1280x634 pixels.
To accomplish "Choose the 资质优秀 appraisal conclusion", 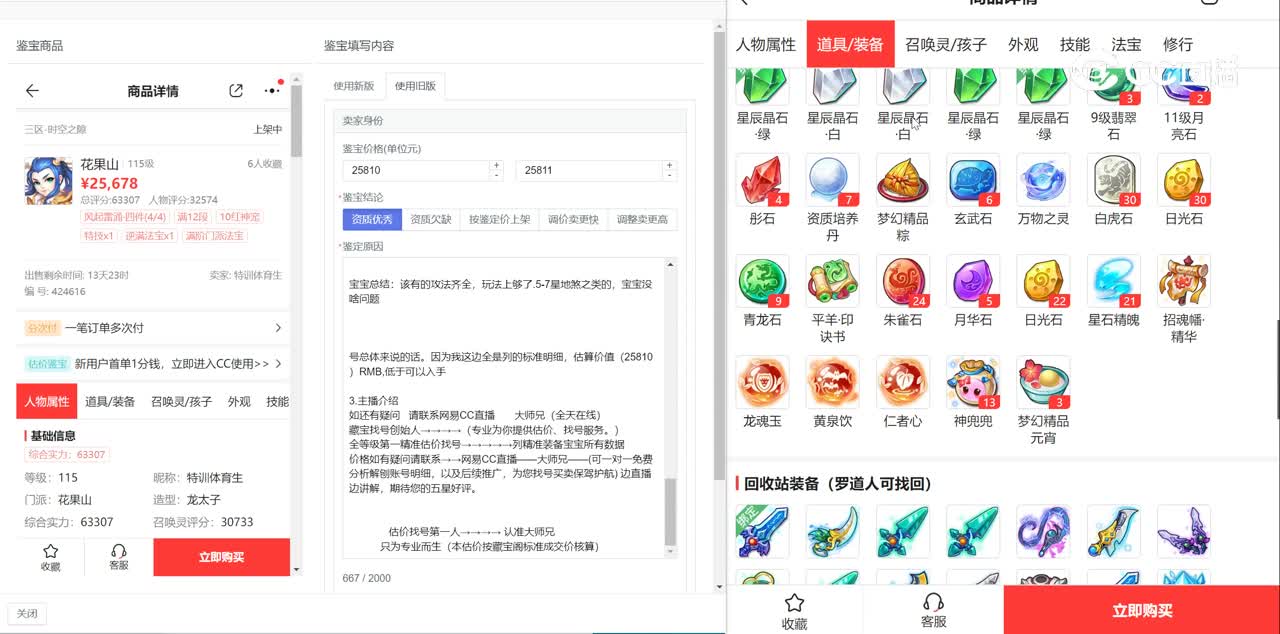I will [372, 219].
